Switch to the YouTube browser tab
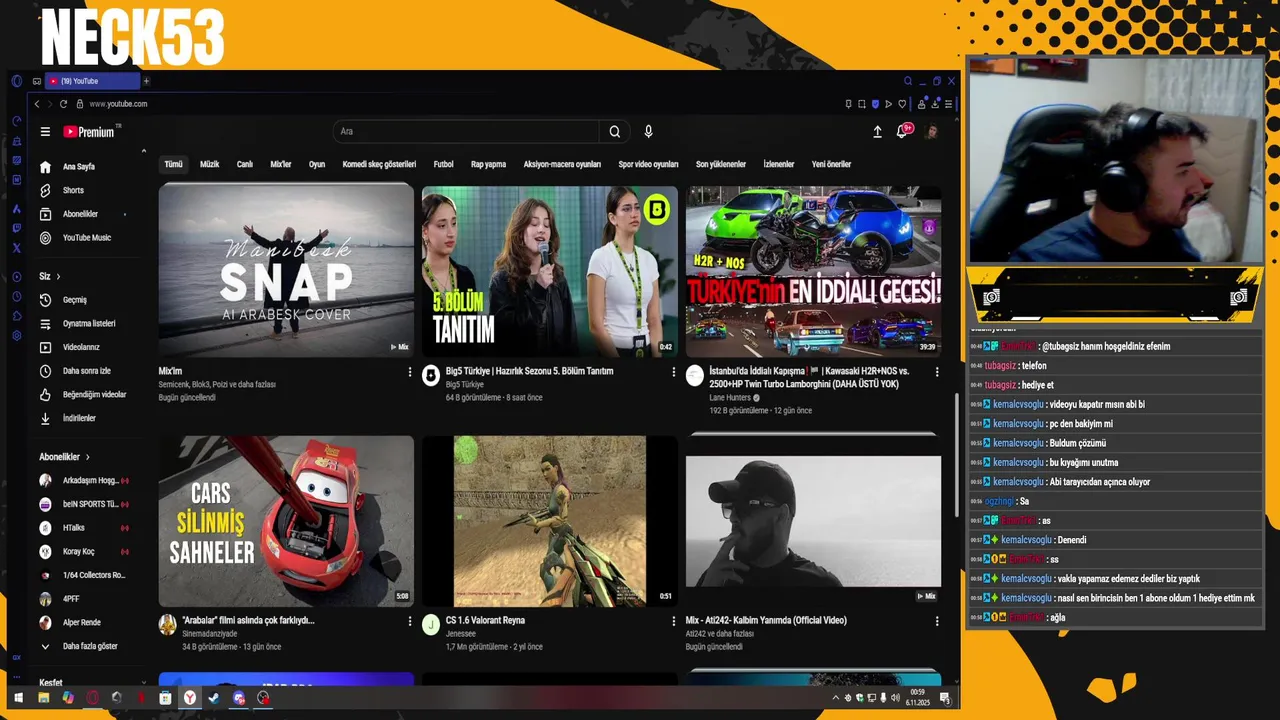Screen dimensions: 1280x720 coord(92,81)
